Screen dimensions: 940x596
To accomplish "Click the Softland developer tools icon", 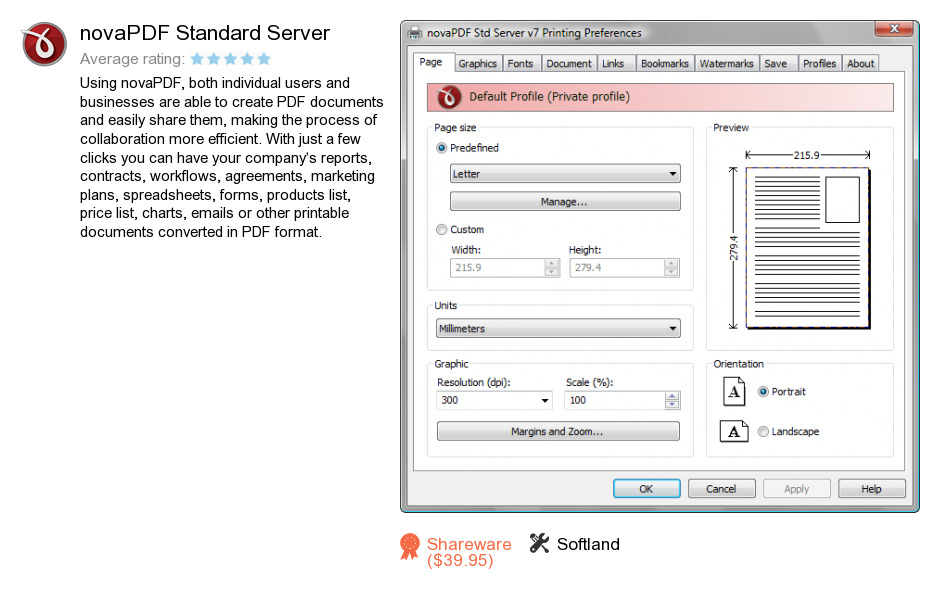I will [539, 543].
